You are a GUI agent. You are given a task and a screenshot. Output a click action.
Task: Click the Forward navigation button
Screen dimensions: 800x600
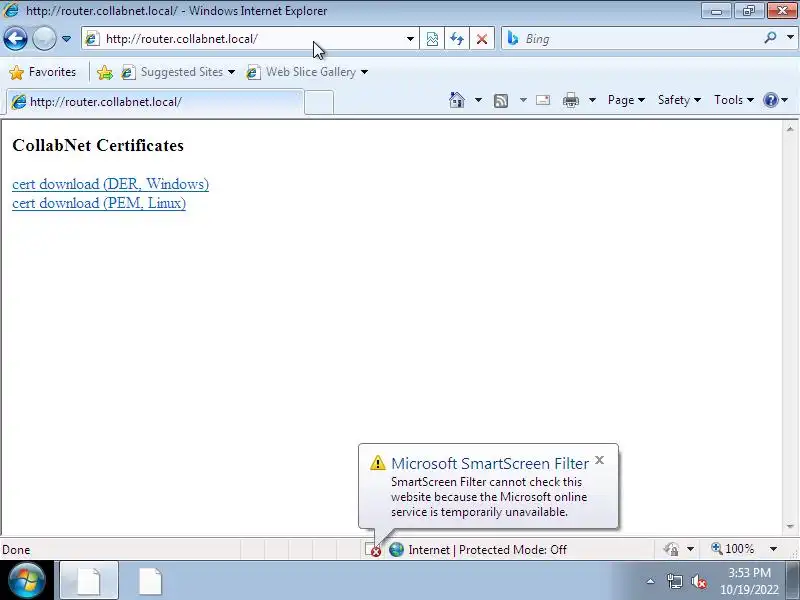[44, 39]
